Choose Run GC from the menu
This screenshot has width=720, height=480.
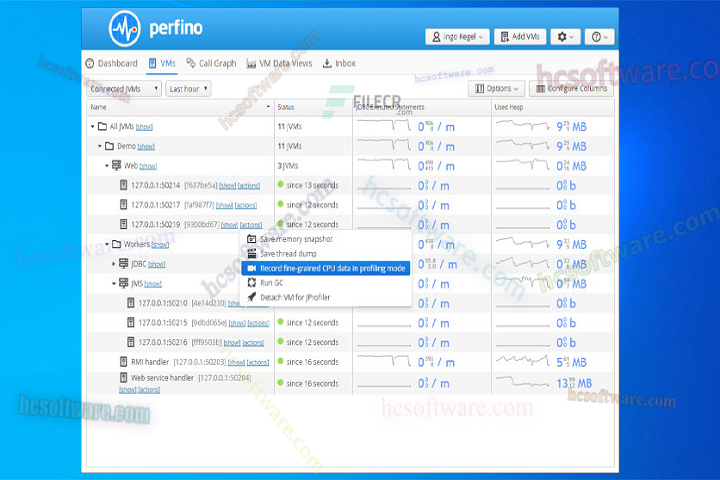[326, 282]
